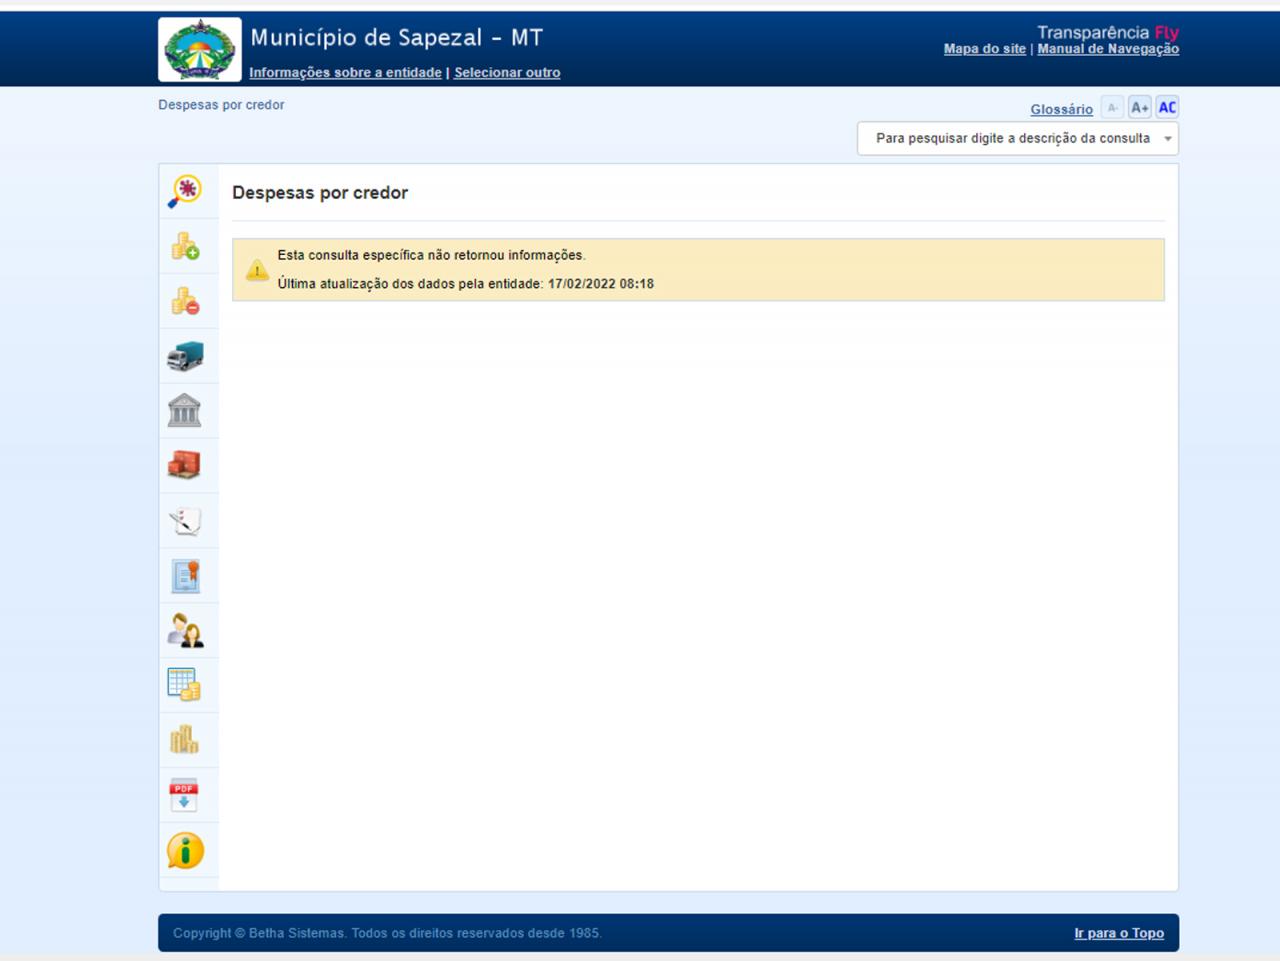Click the yellow warning triangle icon
The image size is (1280, 961).
[x=257, y=270]
